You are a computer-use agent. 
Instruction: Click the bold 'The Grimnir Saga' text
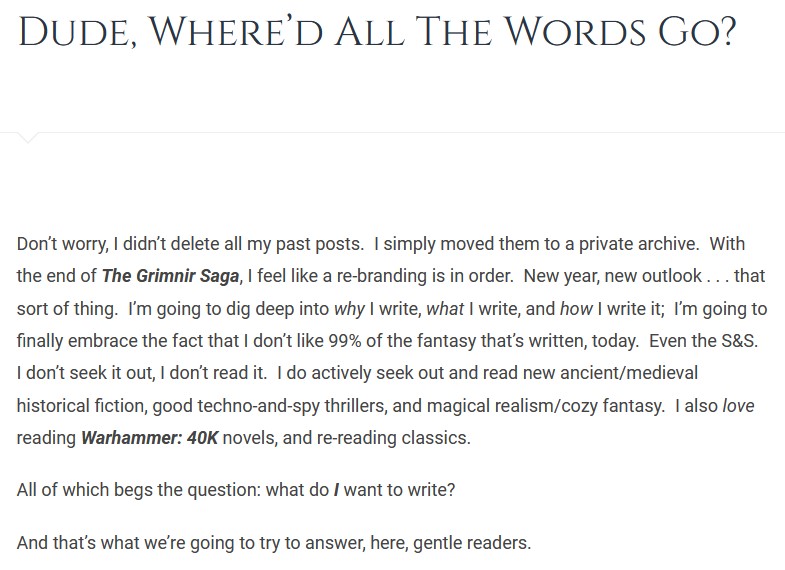pos(170,276)
